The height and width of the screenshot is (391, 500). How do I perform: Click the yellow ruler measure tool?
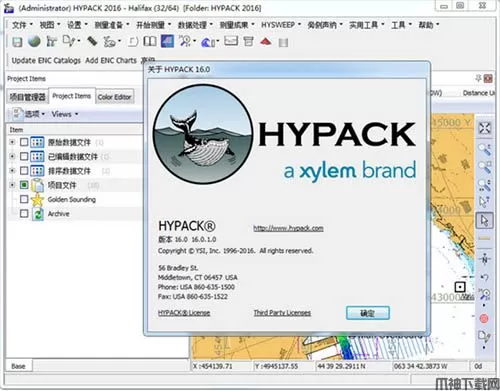(484, 238)
